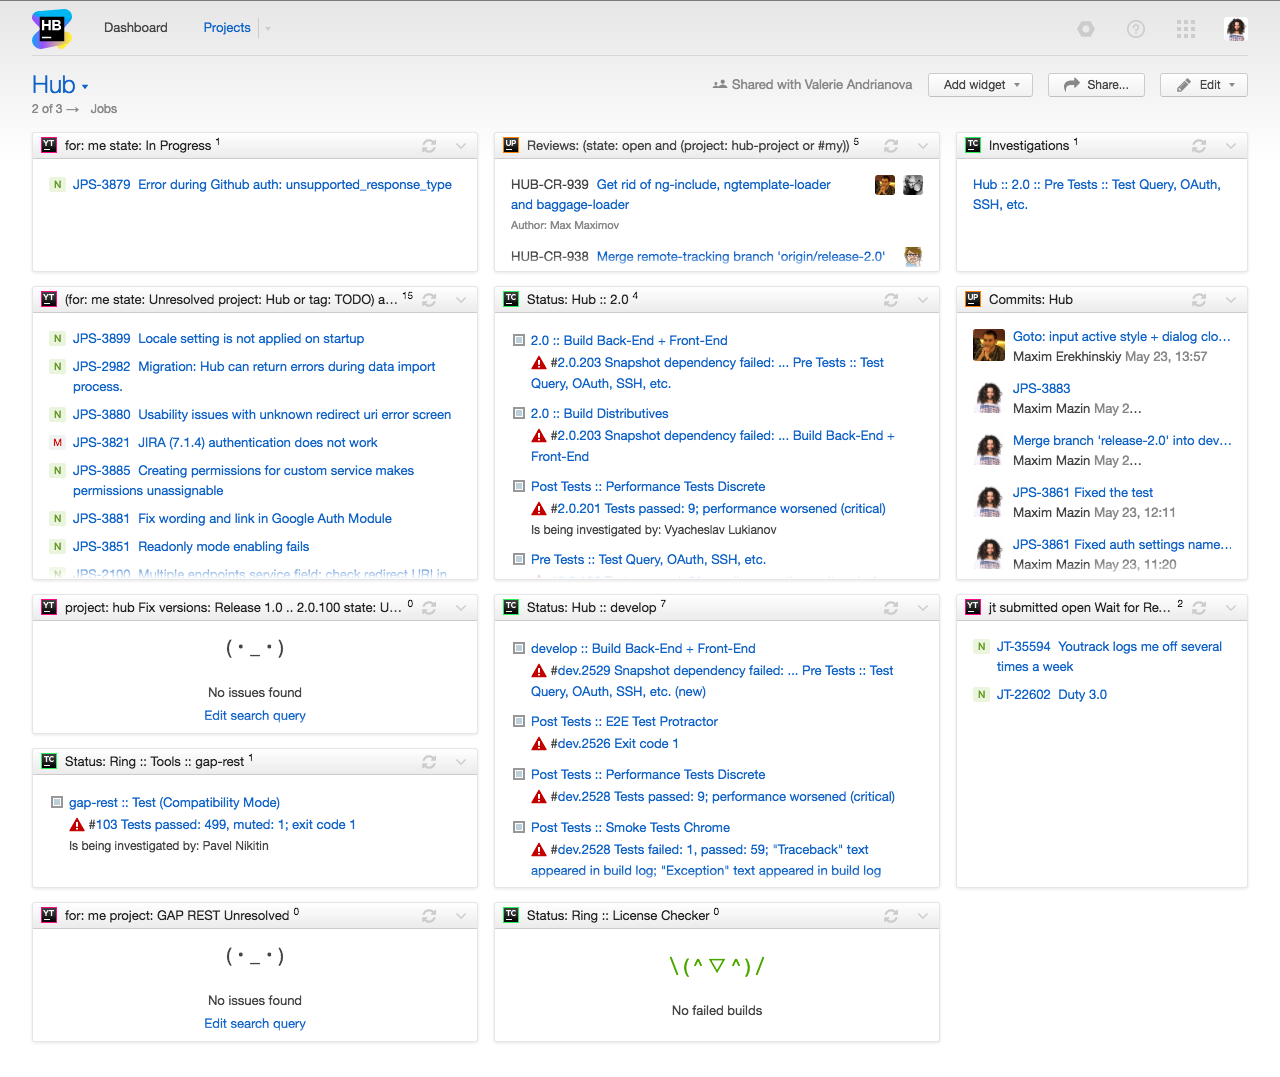The image size is (1280, 1077).
Task: Open the Projects menu item
Action: tap(227, 28)
